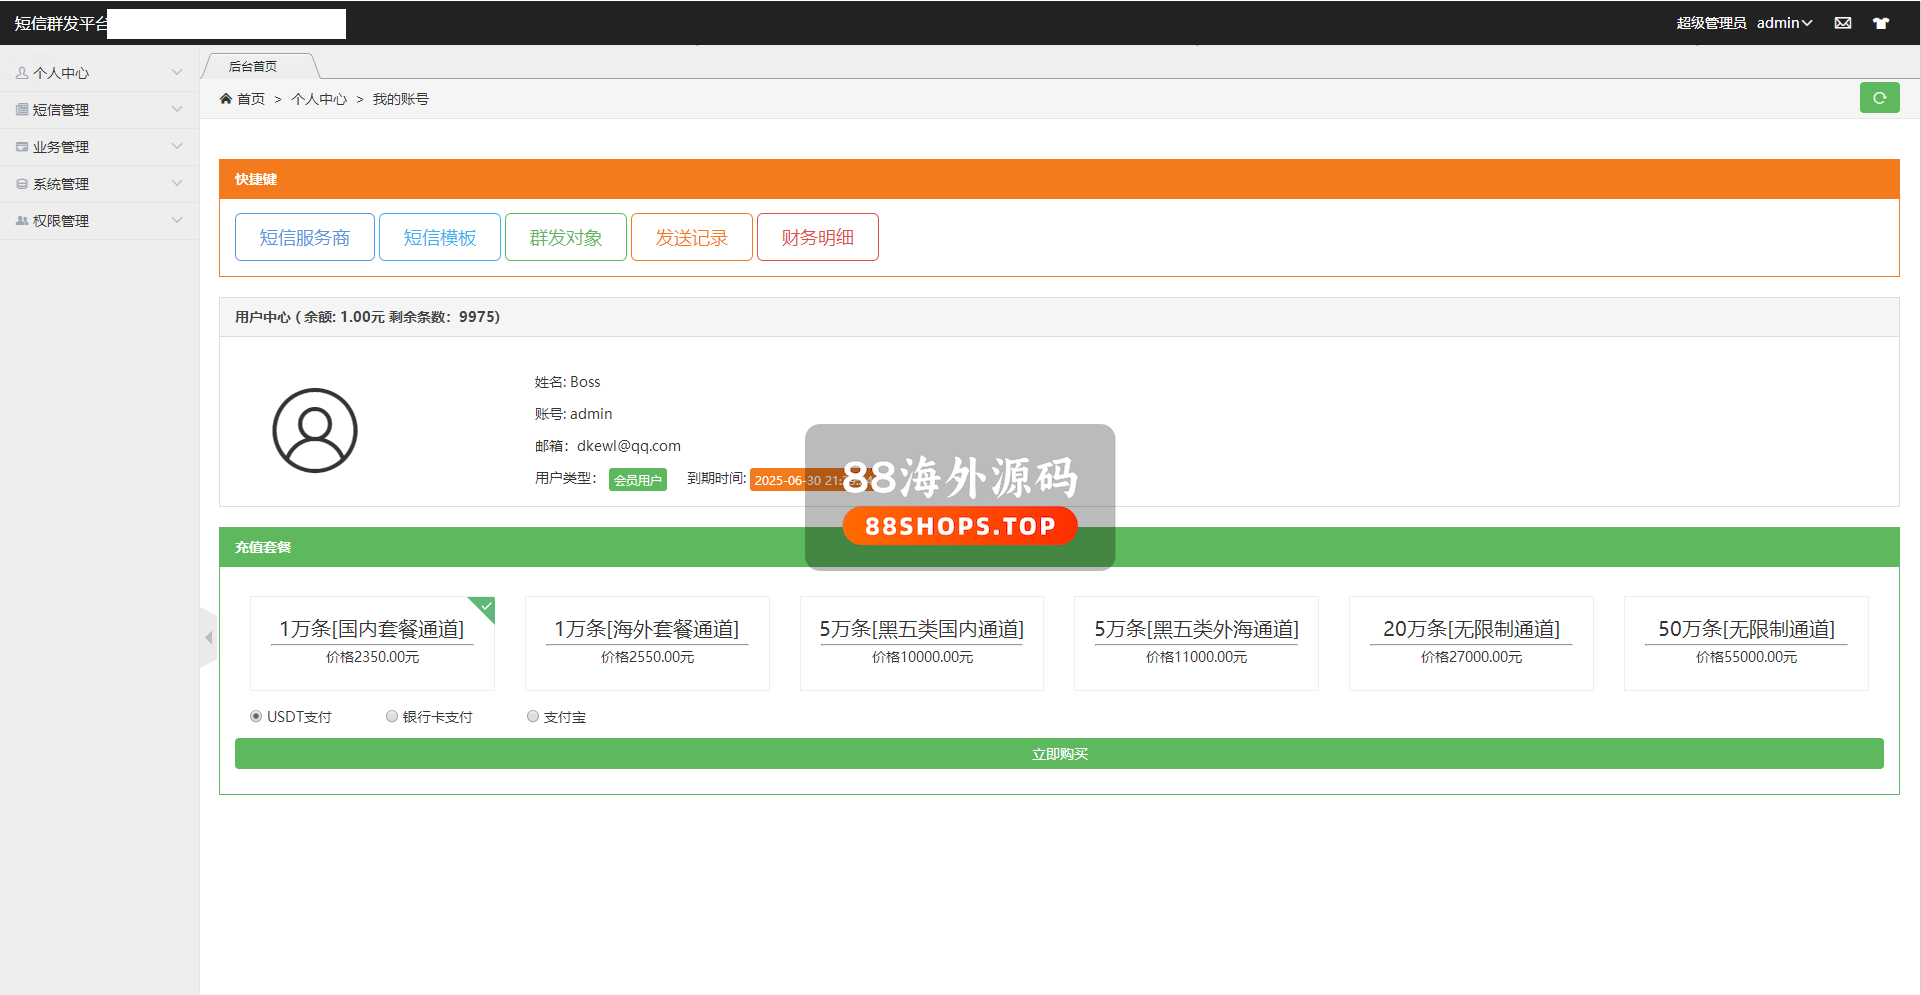Click the home icon in breadcrumb

(x=226, y=99)
